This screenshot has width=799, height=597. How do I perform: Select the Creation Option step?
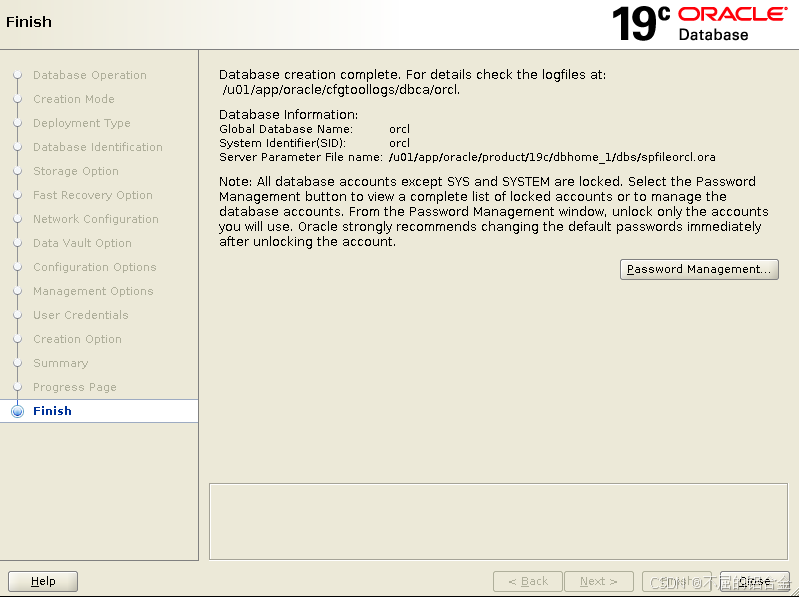coord(77,339)
